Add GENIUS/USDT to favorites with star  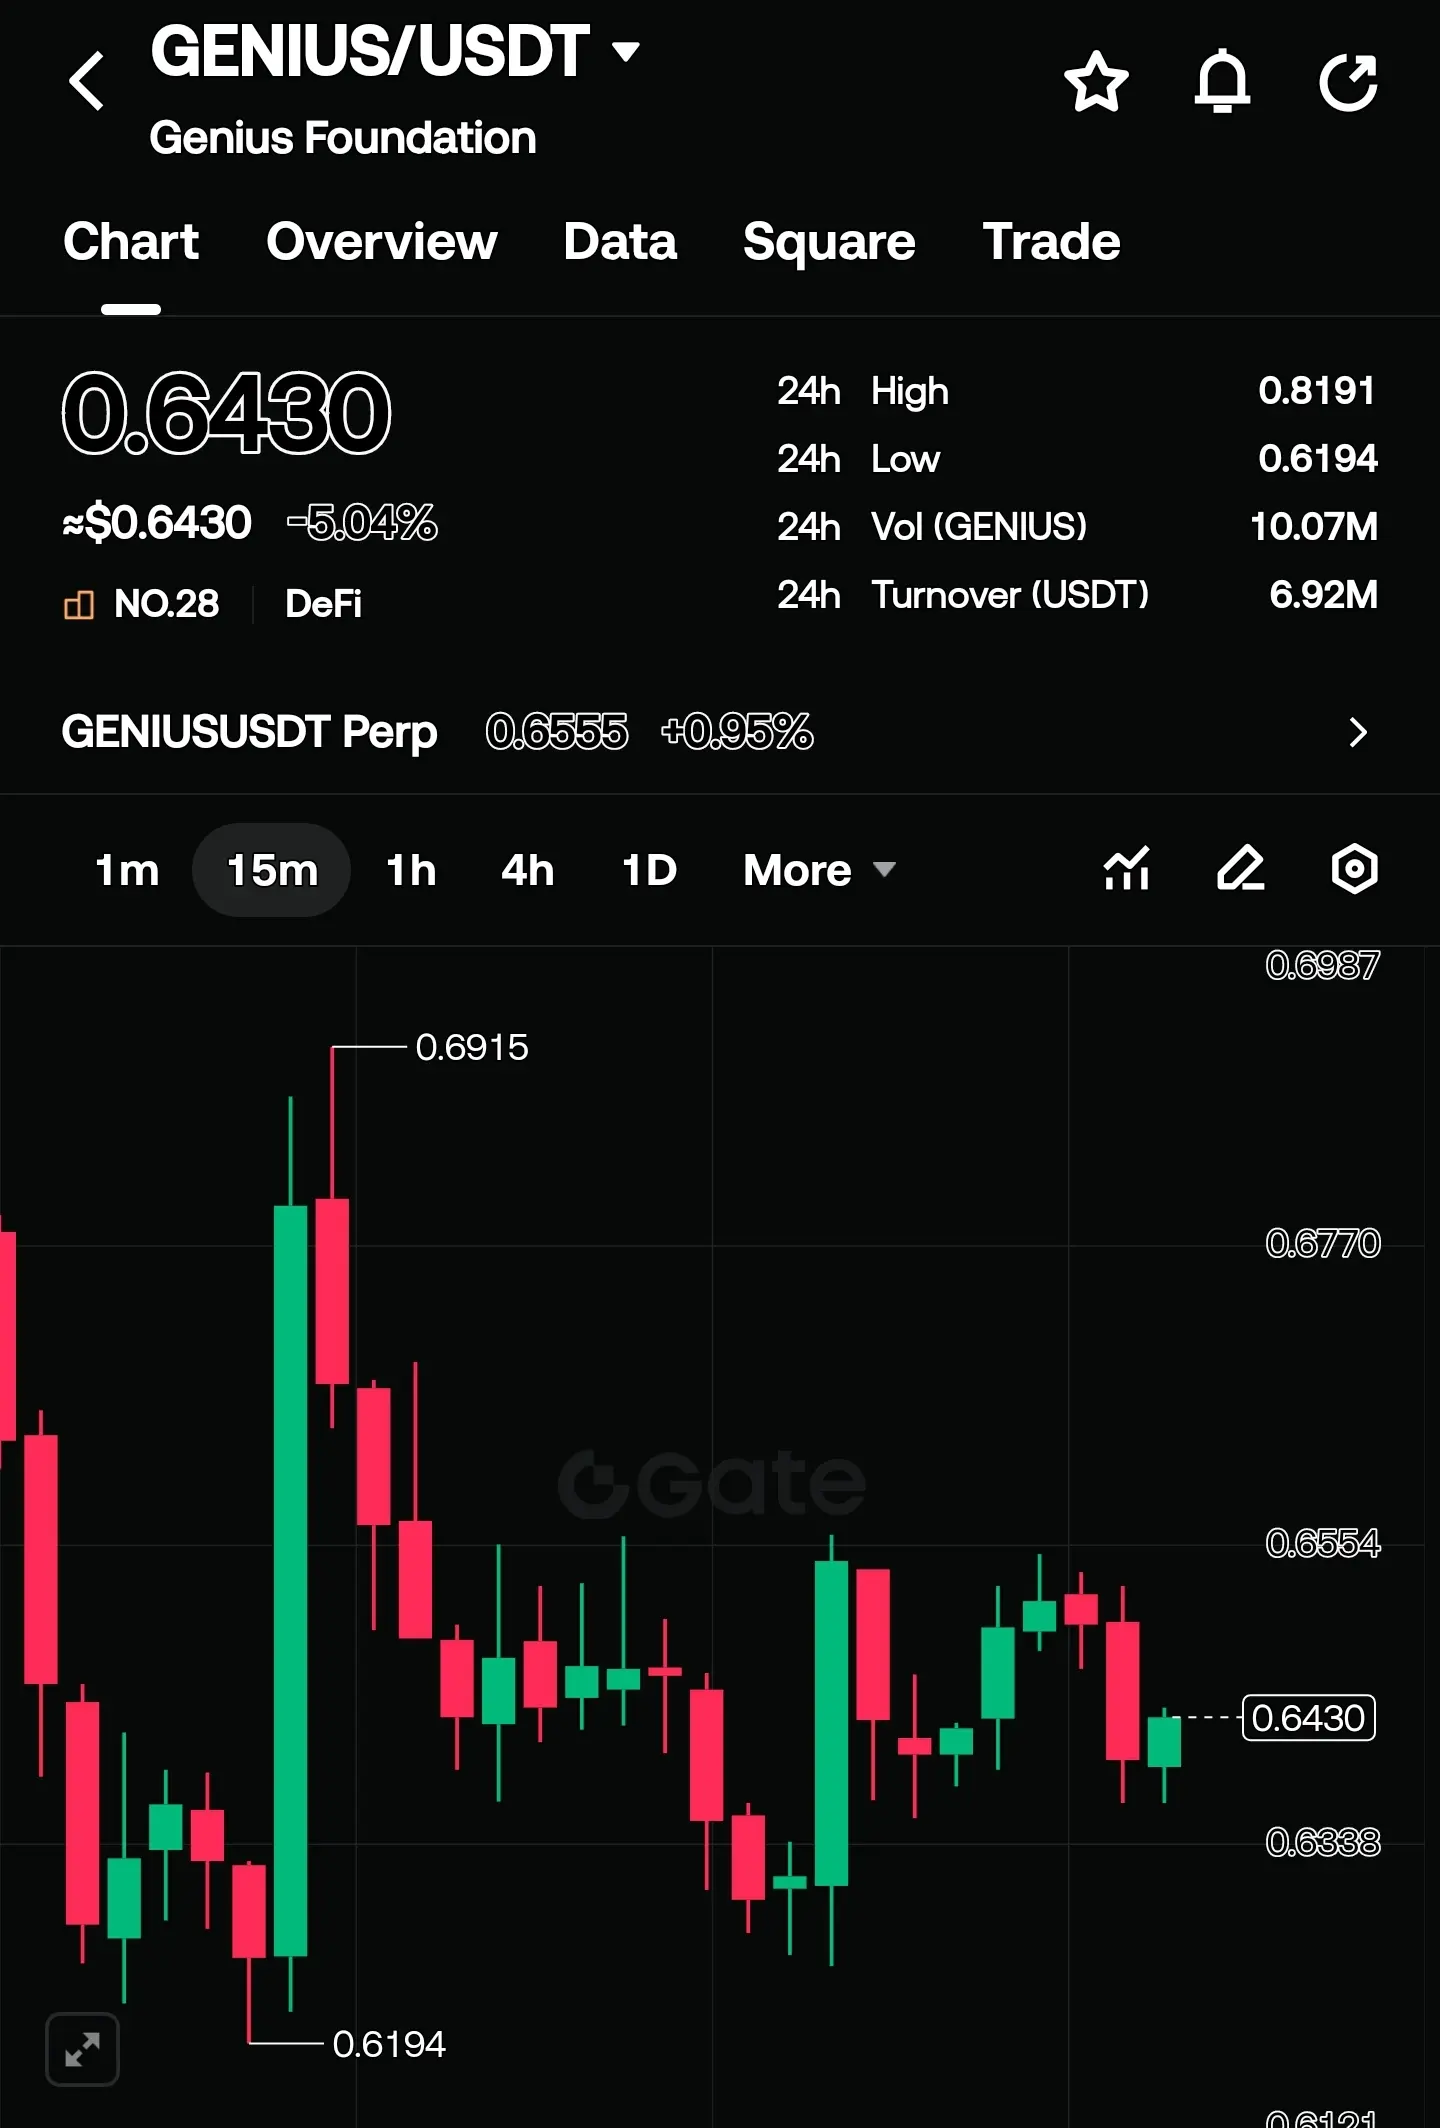click(x=1096, y=81)
